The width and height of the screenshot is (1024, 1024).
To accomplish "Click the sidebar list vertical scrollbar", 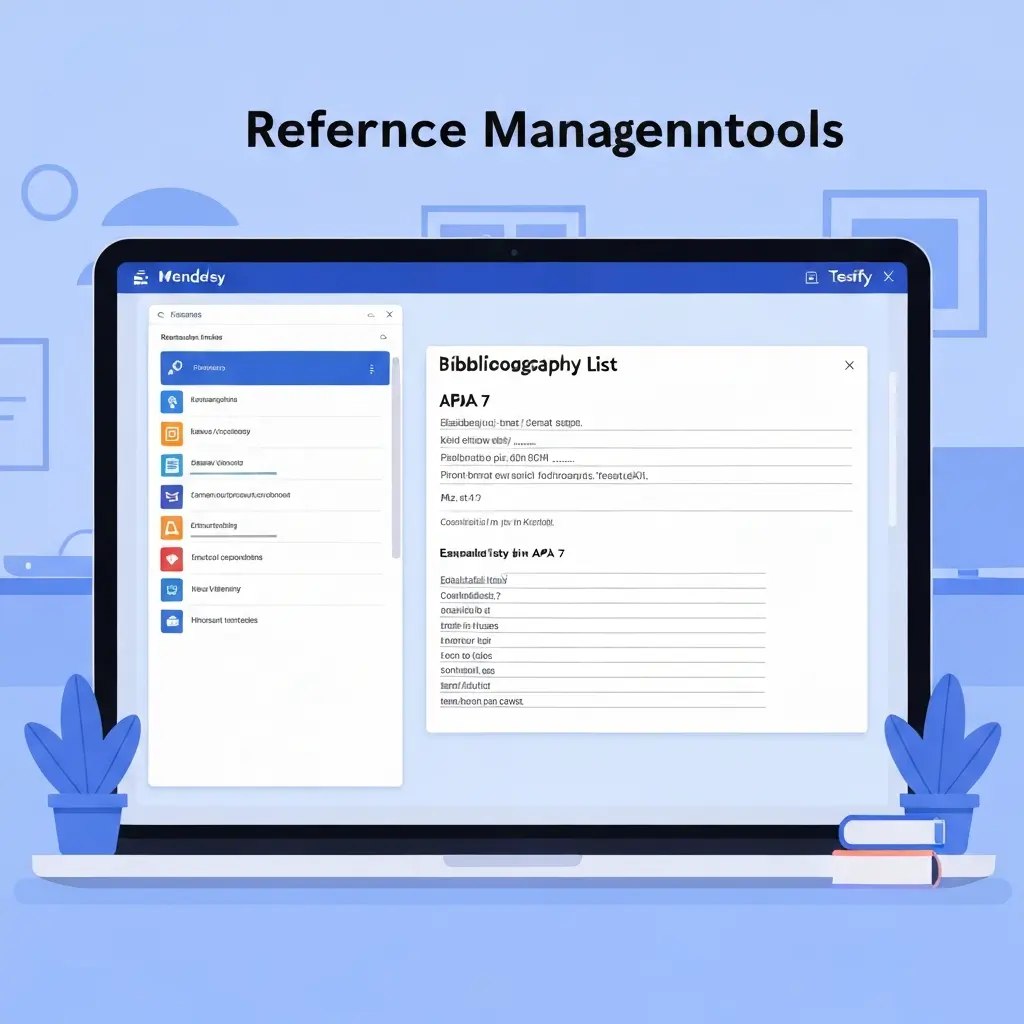I will click(x=396, y=457).
